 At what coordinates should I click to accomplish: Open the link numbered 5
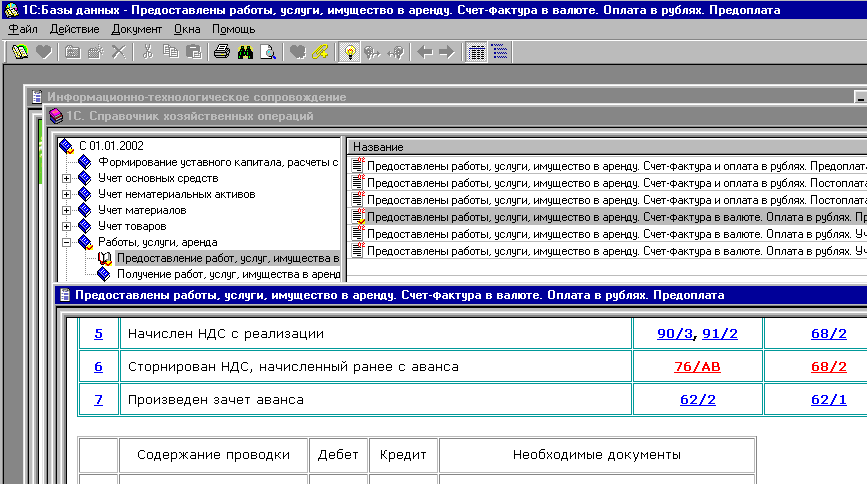point(98,334)
